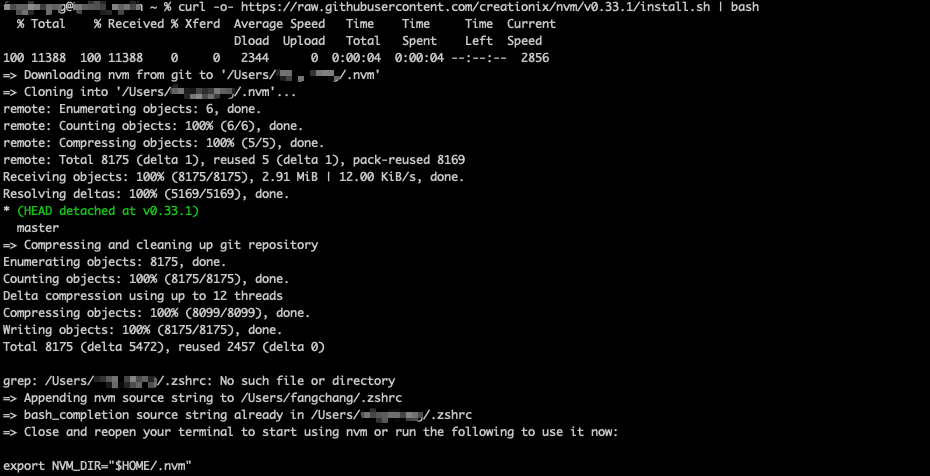Click the Close and reopen your terminal message
The height and width of the screenshot is (476, 930).
click(x=311, y=432)
